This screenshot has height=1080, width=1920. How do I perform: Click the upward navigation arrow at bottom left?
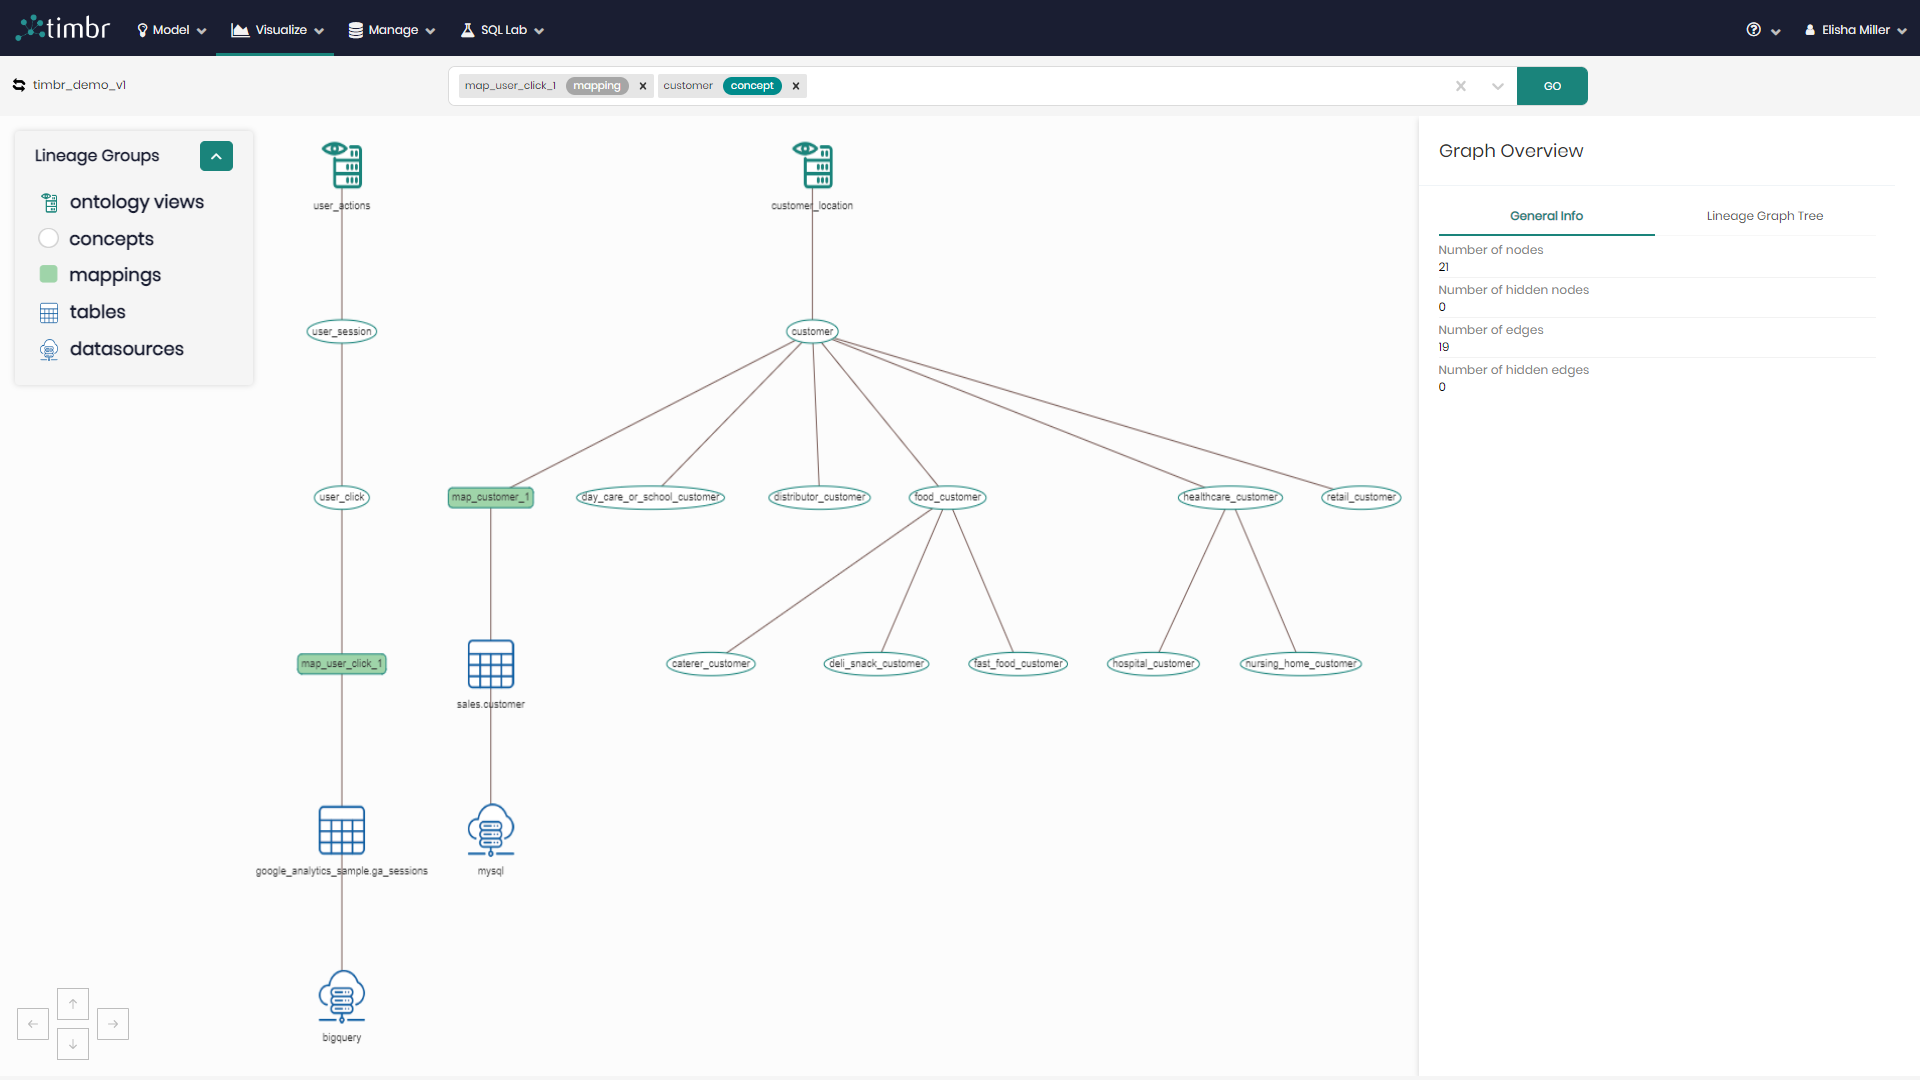click(72, 1003)
